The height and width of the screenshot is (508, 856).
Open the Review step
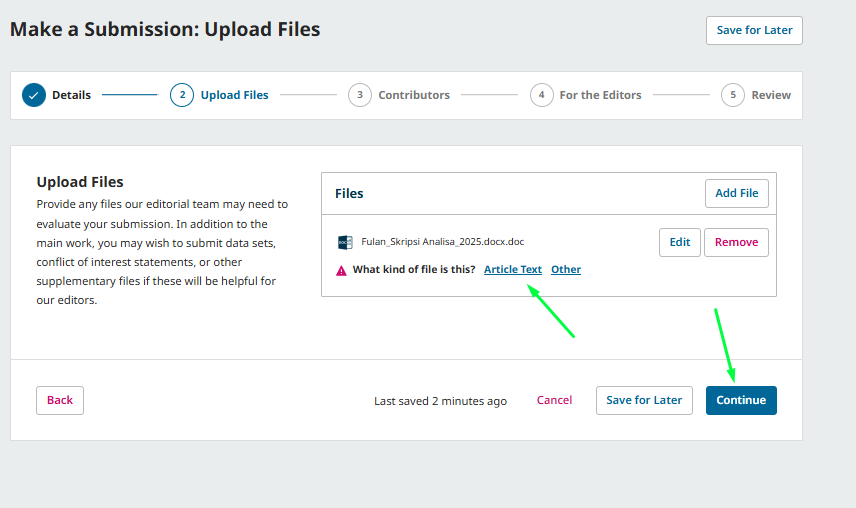[x=771, y=95]
